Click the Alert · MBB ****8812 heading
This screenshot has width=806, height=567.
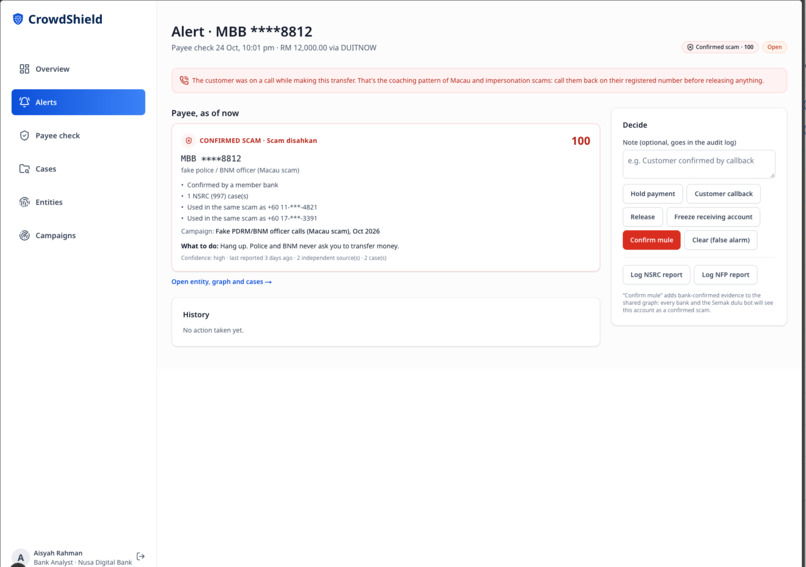pyautogui.click(x=242, y=31)
